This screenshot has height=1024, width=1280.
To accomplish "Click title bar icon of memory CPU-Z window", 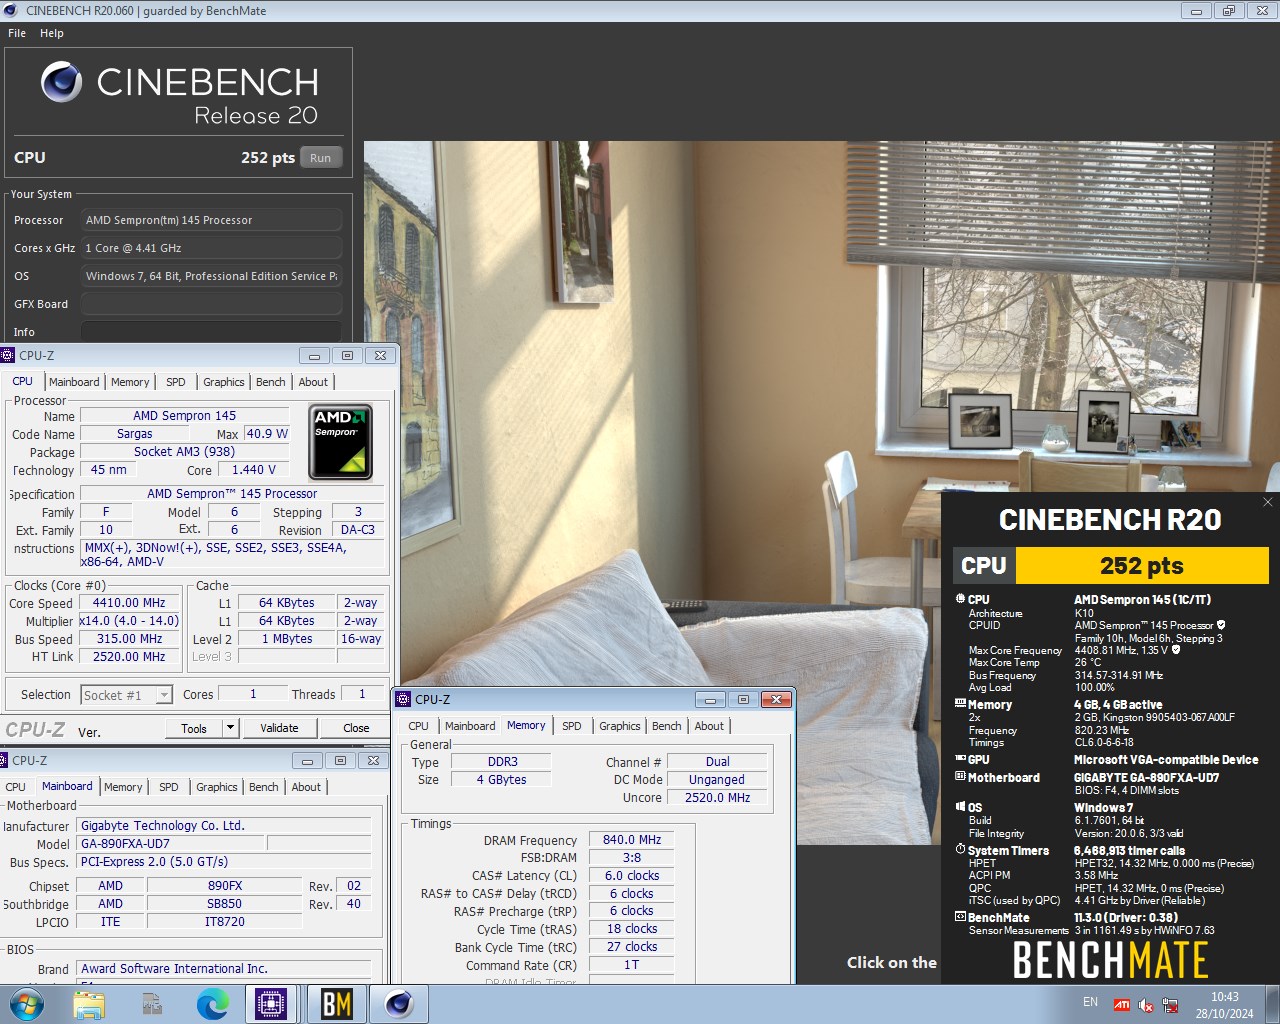I will (403, 699).
